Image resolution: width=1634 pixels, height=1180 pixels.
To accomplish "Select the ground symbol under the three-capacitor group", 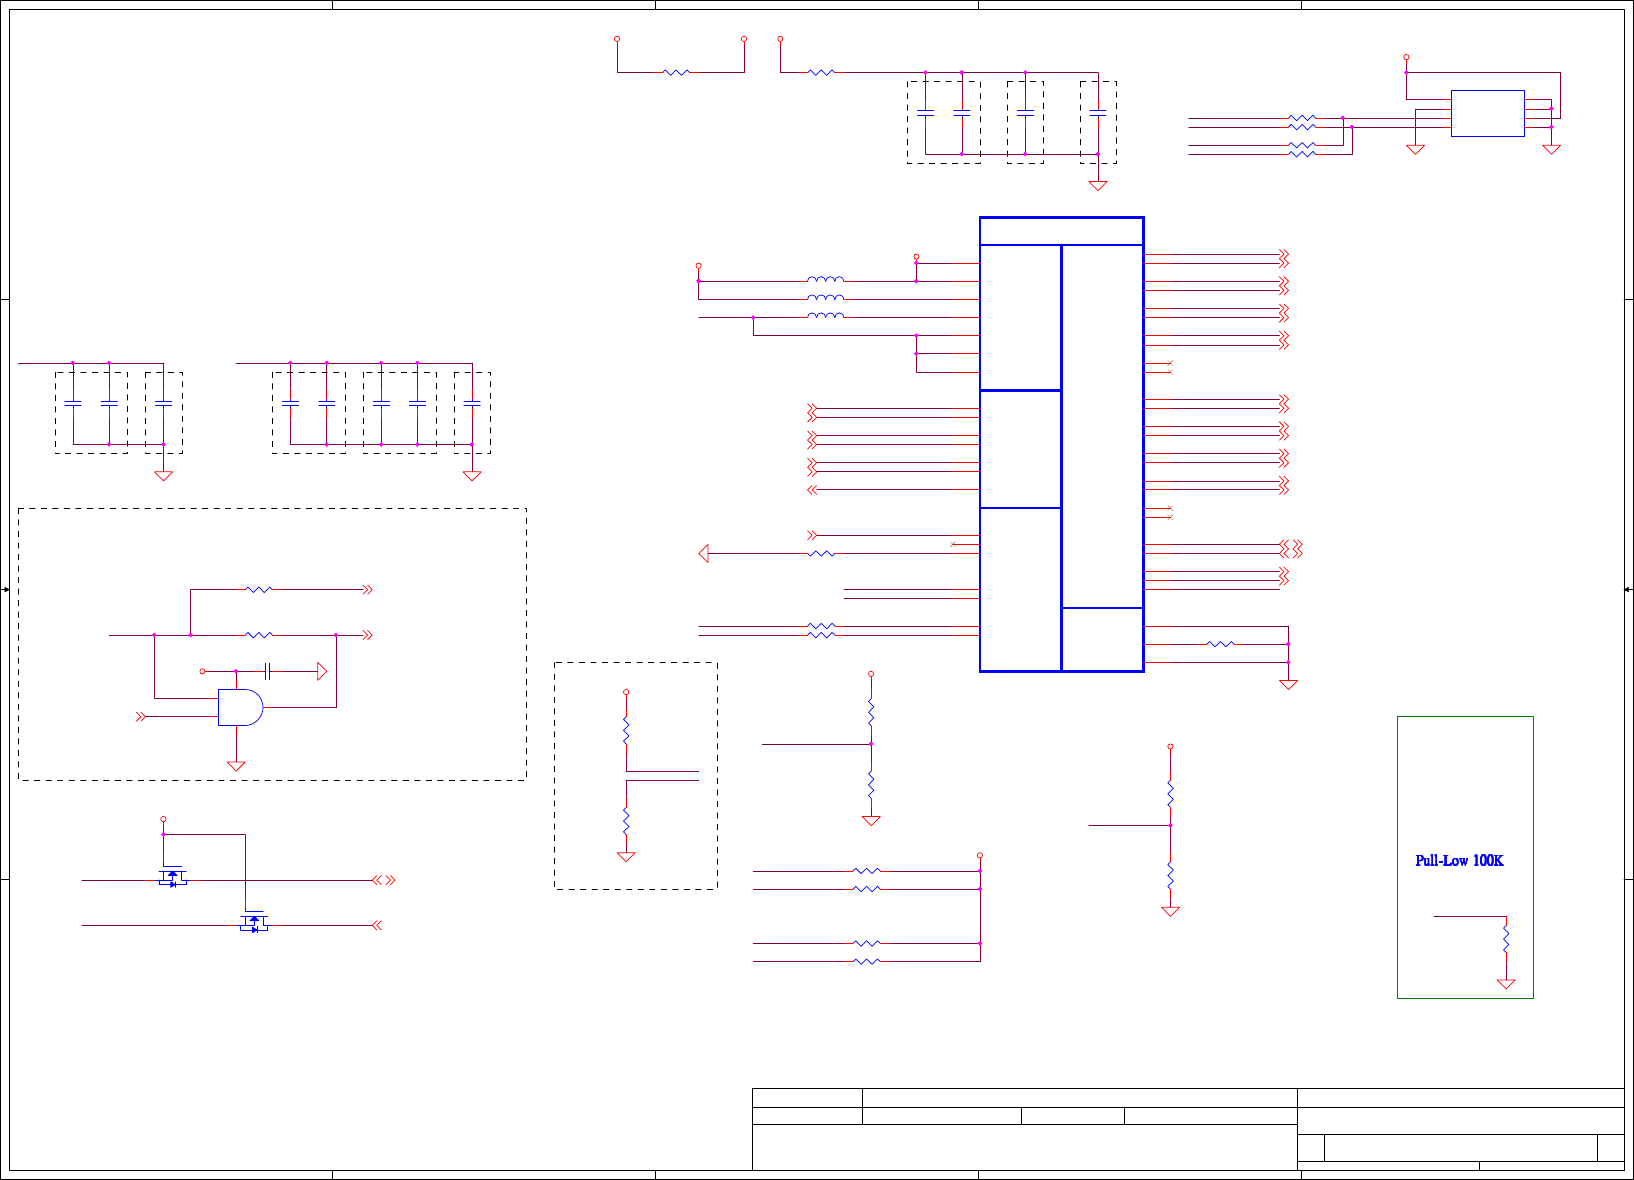I will click(163, 476).
